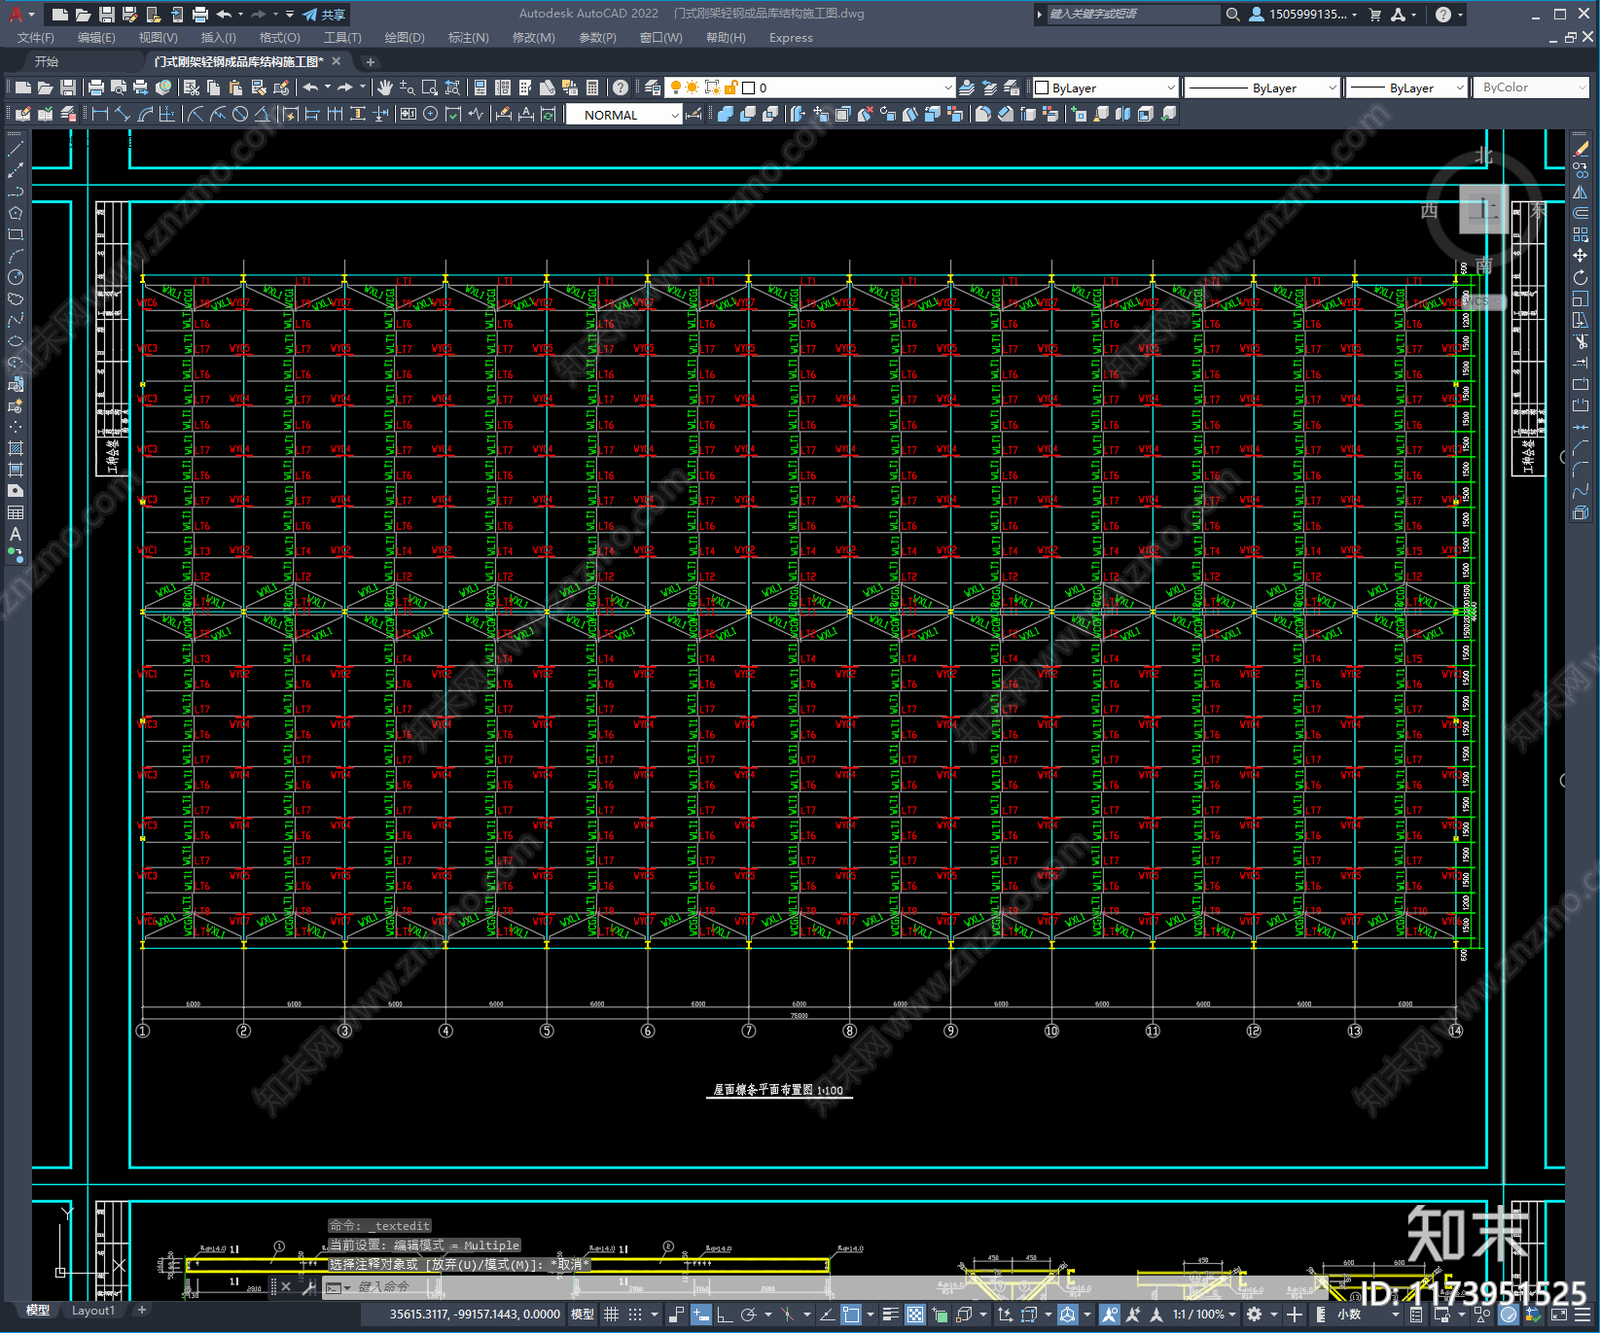Toggle snap mode in status bar
This screenshot has height=1333, width=1600.
point(635,1314)
